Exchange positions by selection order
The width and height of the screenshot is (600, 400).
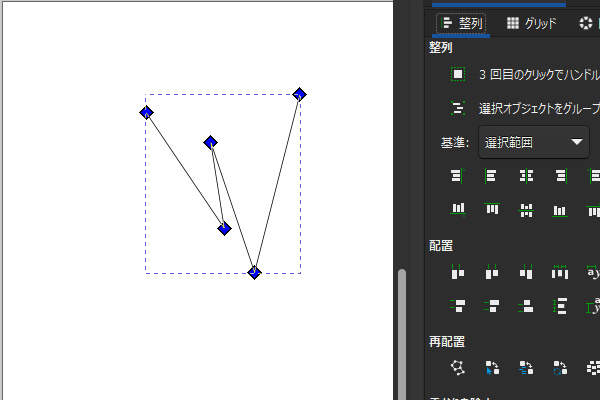(491, 367)
